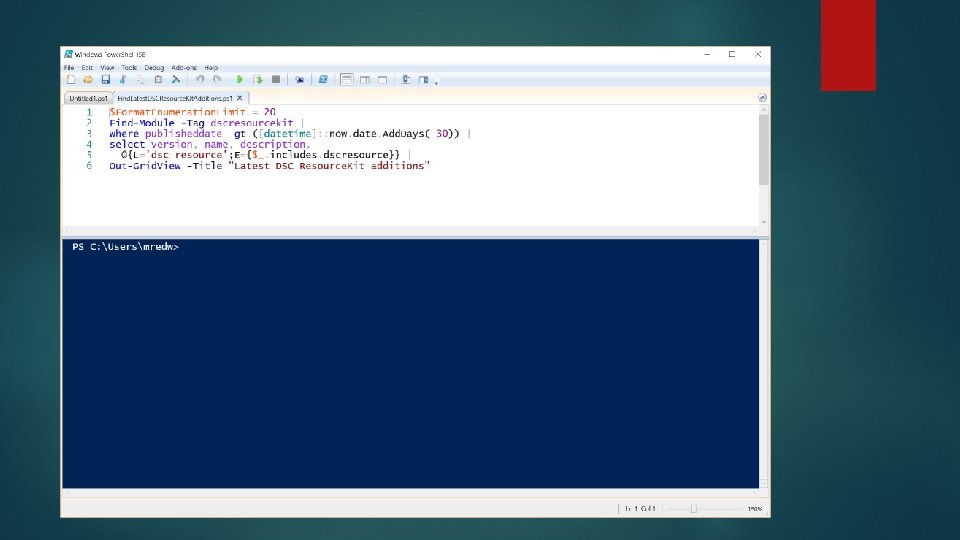Show script pane maximized icon

pos(383,80)
